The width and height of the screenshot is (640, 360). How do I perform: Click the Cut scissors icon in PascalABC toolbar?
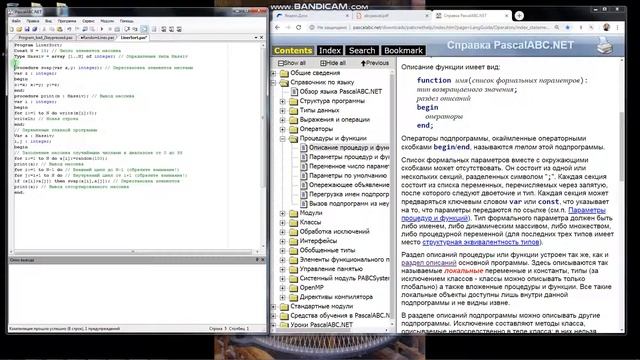click(x=44, y=29)
